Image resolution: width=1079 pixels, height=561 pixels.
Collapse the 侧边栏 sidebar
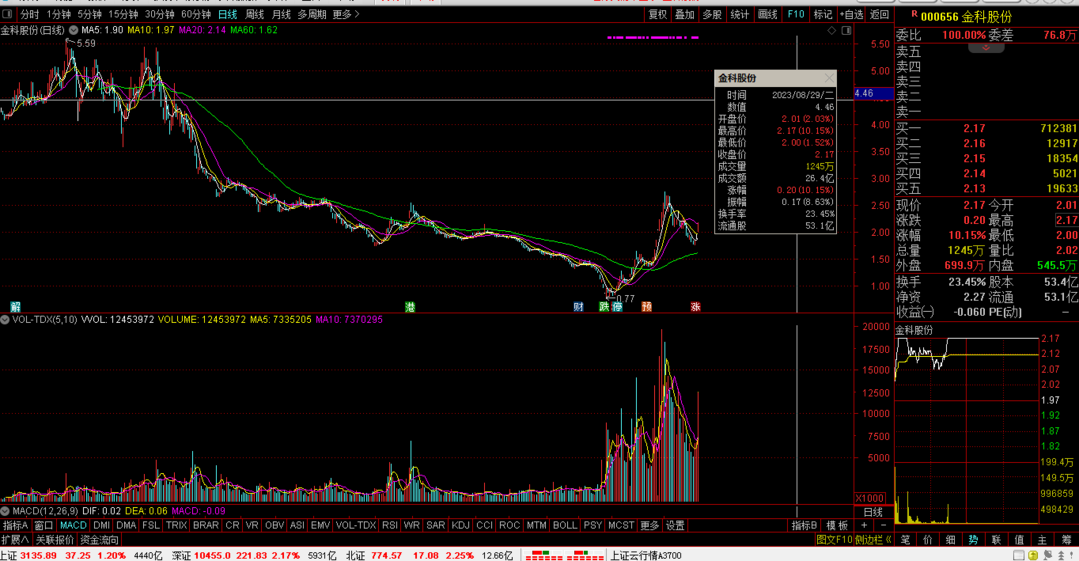coord(873,540)
